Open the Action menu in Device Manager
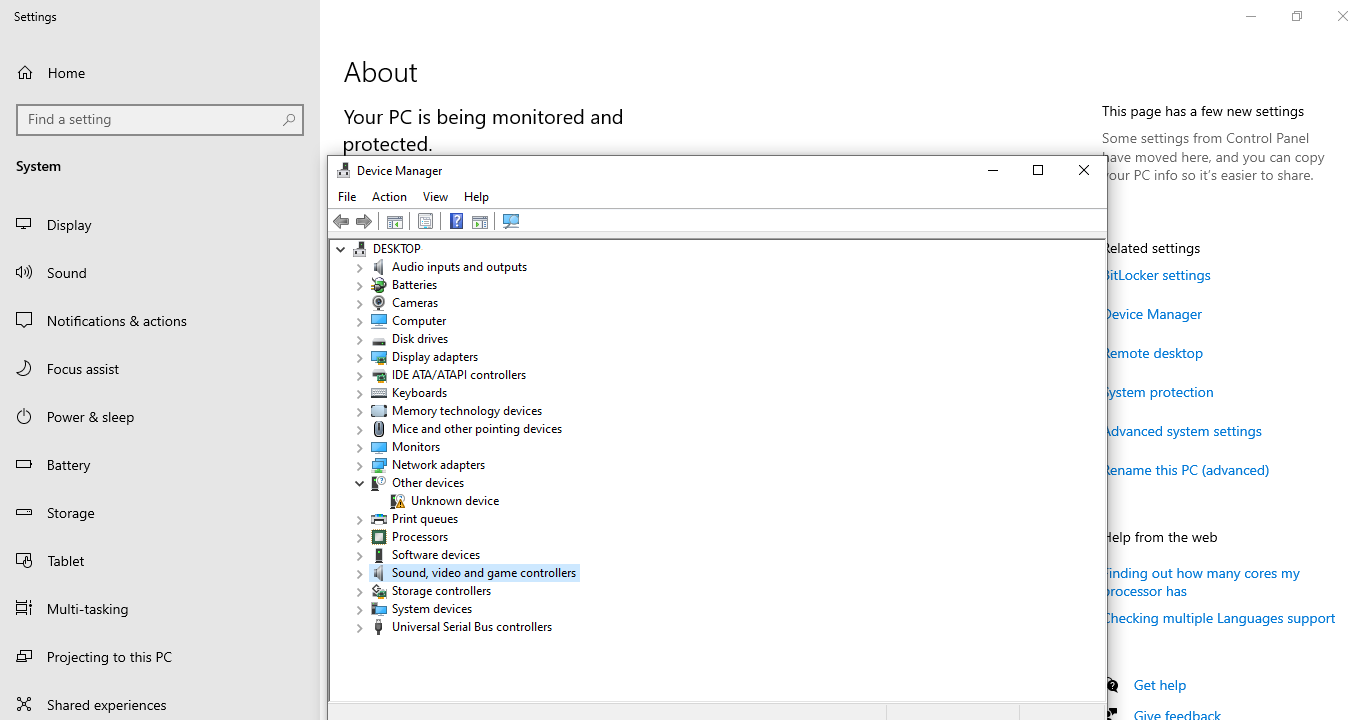Screen dimensions: 1360x720 pyautogui.click(x=389, y=197)
